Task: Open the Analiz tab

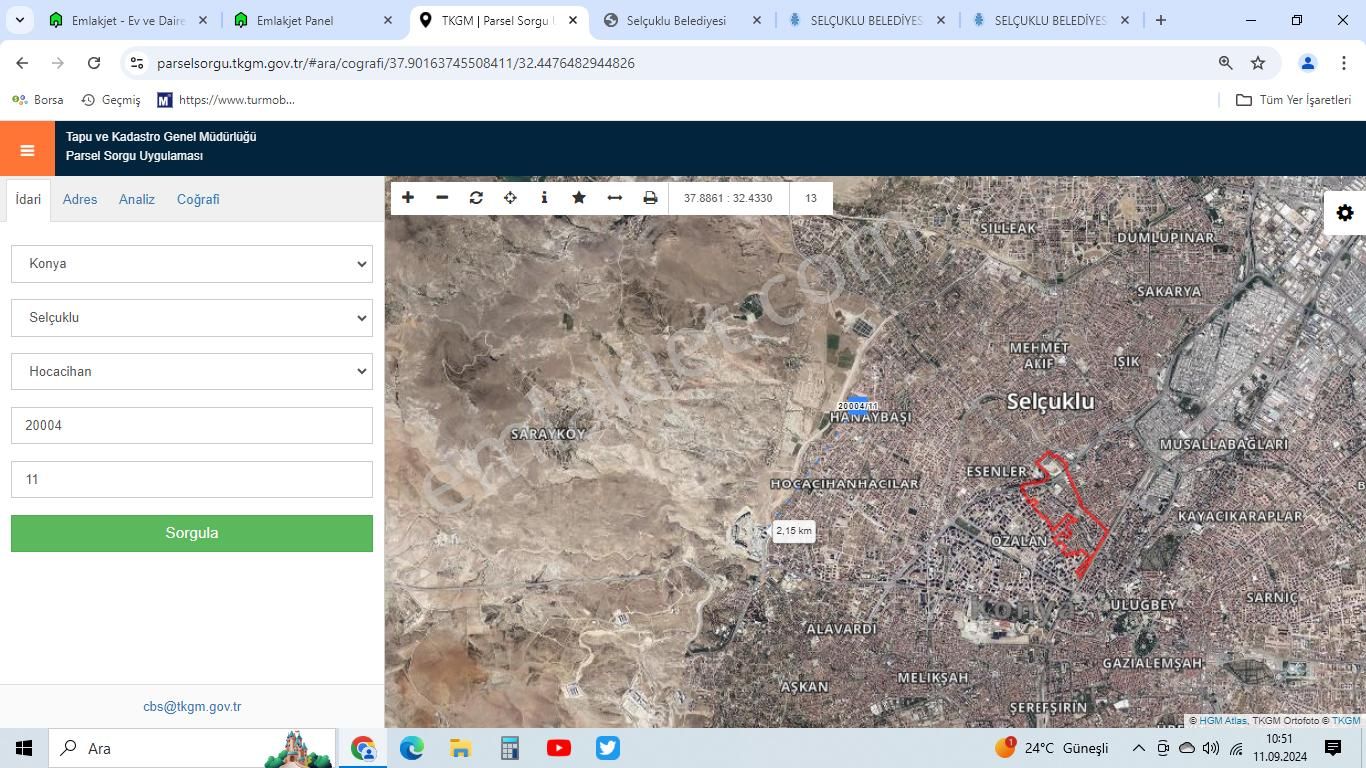Action: pyautogui.click(x=137, y=199)
